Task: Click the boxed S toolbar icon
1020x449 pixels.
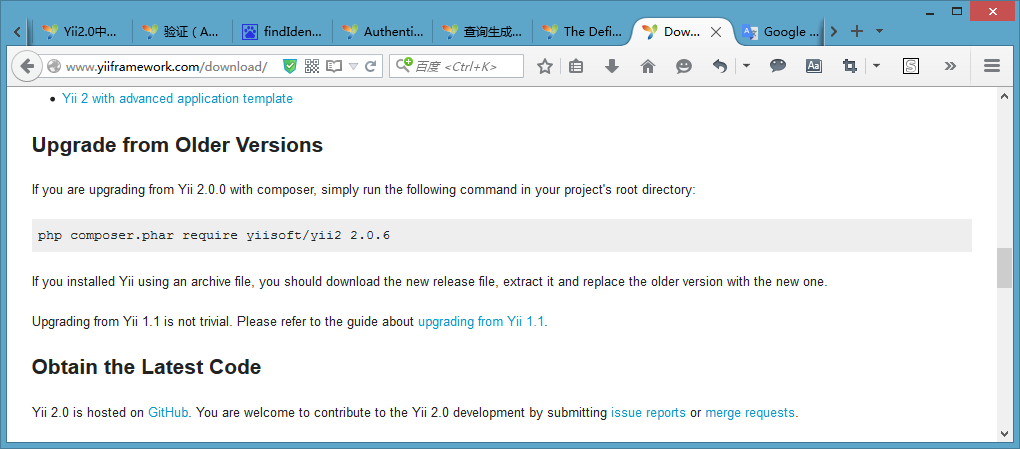Action: pyautogui.click(x=911, y=66)
